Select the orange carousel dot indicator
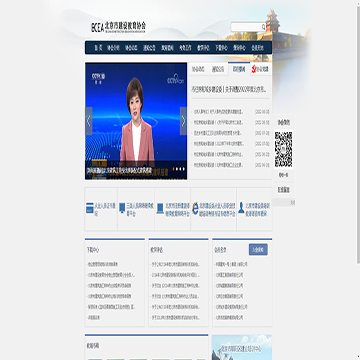Screen dimensions: 360x360 tap(174, 169)
